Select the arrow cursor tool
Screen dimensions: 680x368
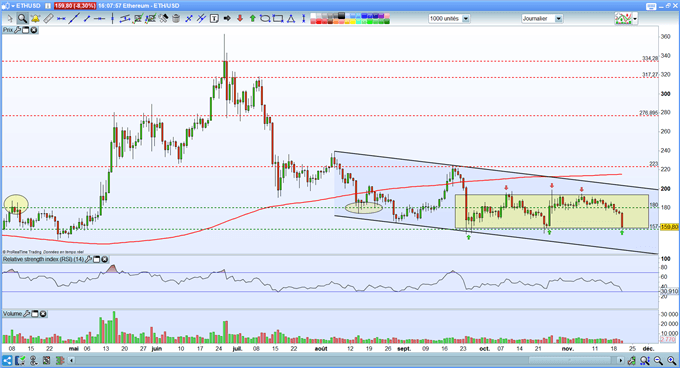pyautogui.click(x=10, y=19)
